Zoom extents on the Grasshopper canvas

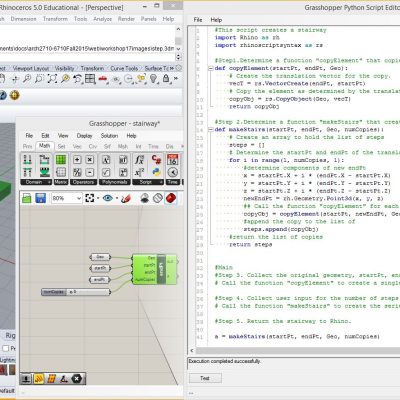pos(90,198)
